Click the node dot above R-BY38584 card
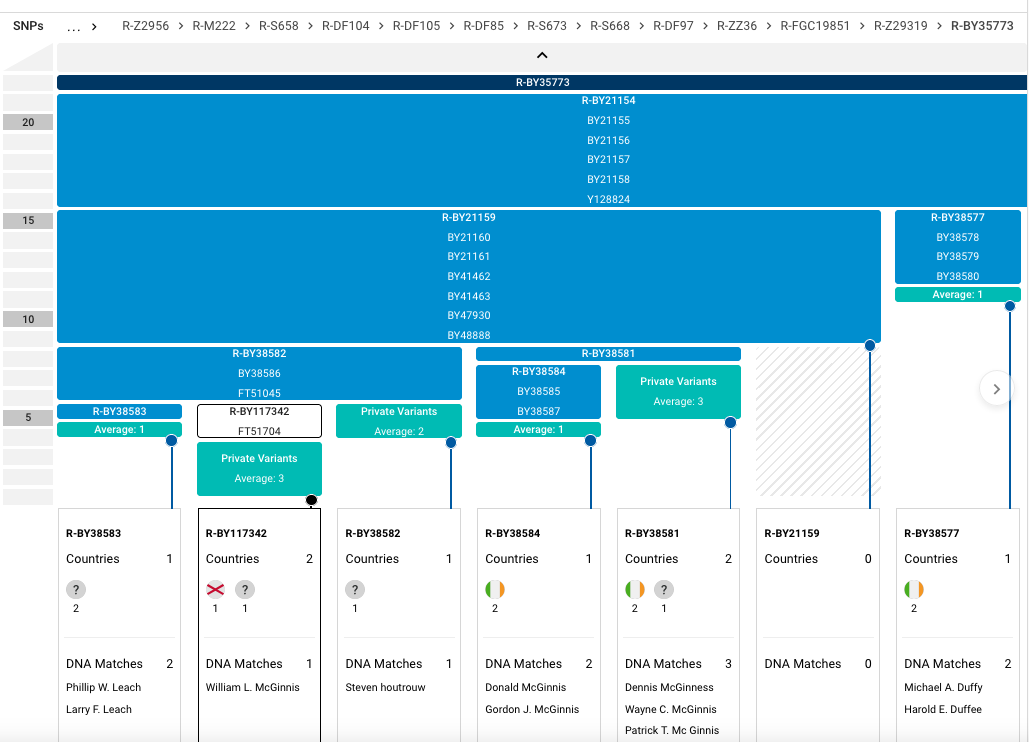This screenshot has height=742, width=1029. point(591,440)
